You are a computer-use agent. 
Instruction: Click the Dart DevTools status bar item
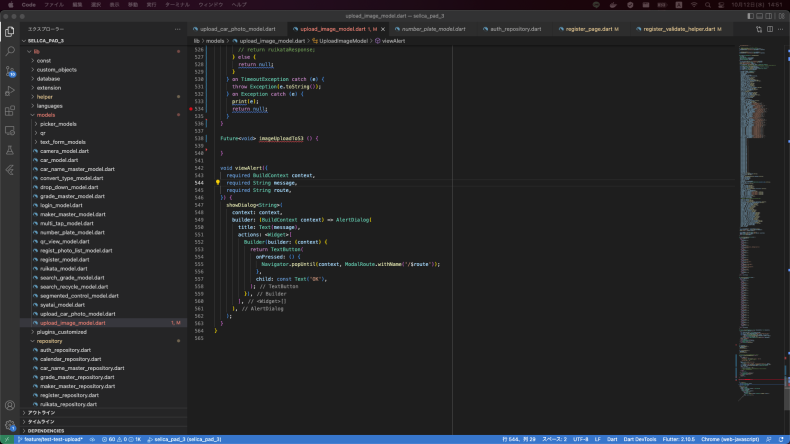click(642, 438)
